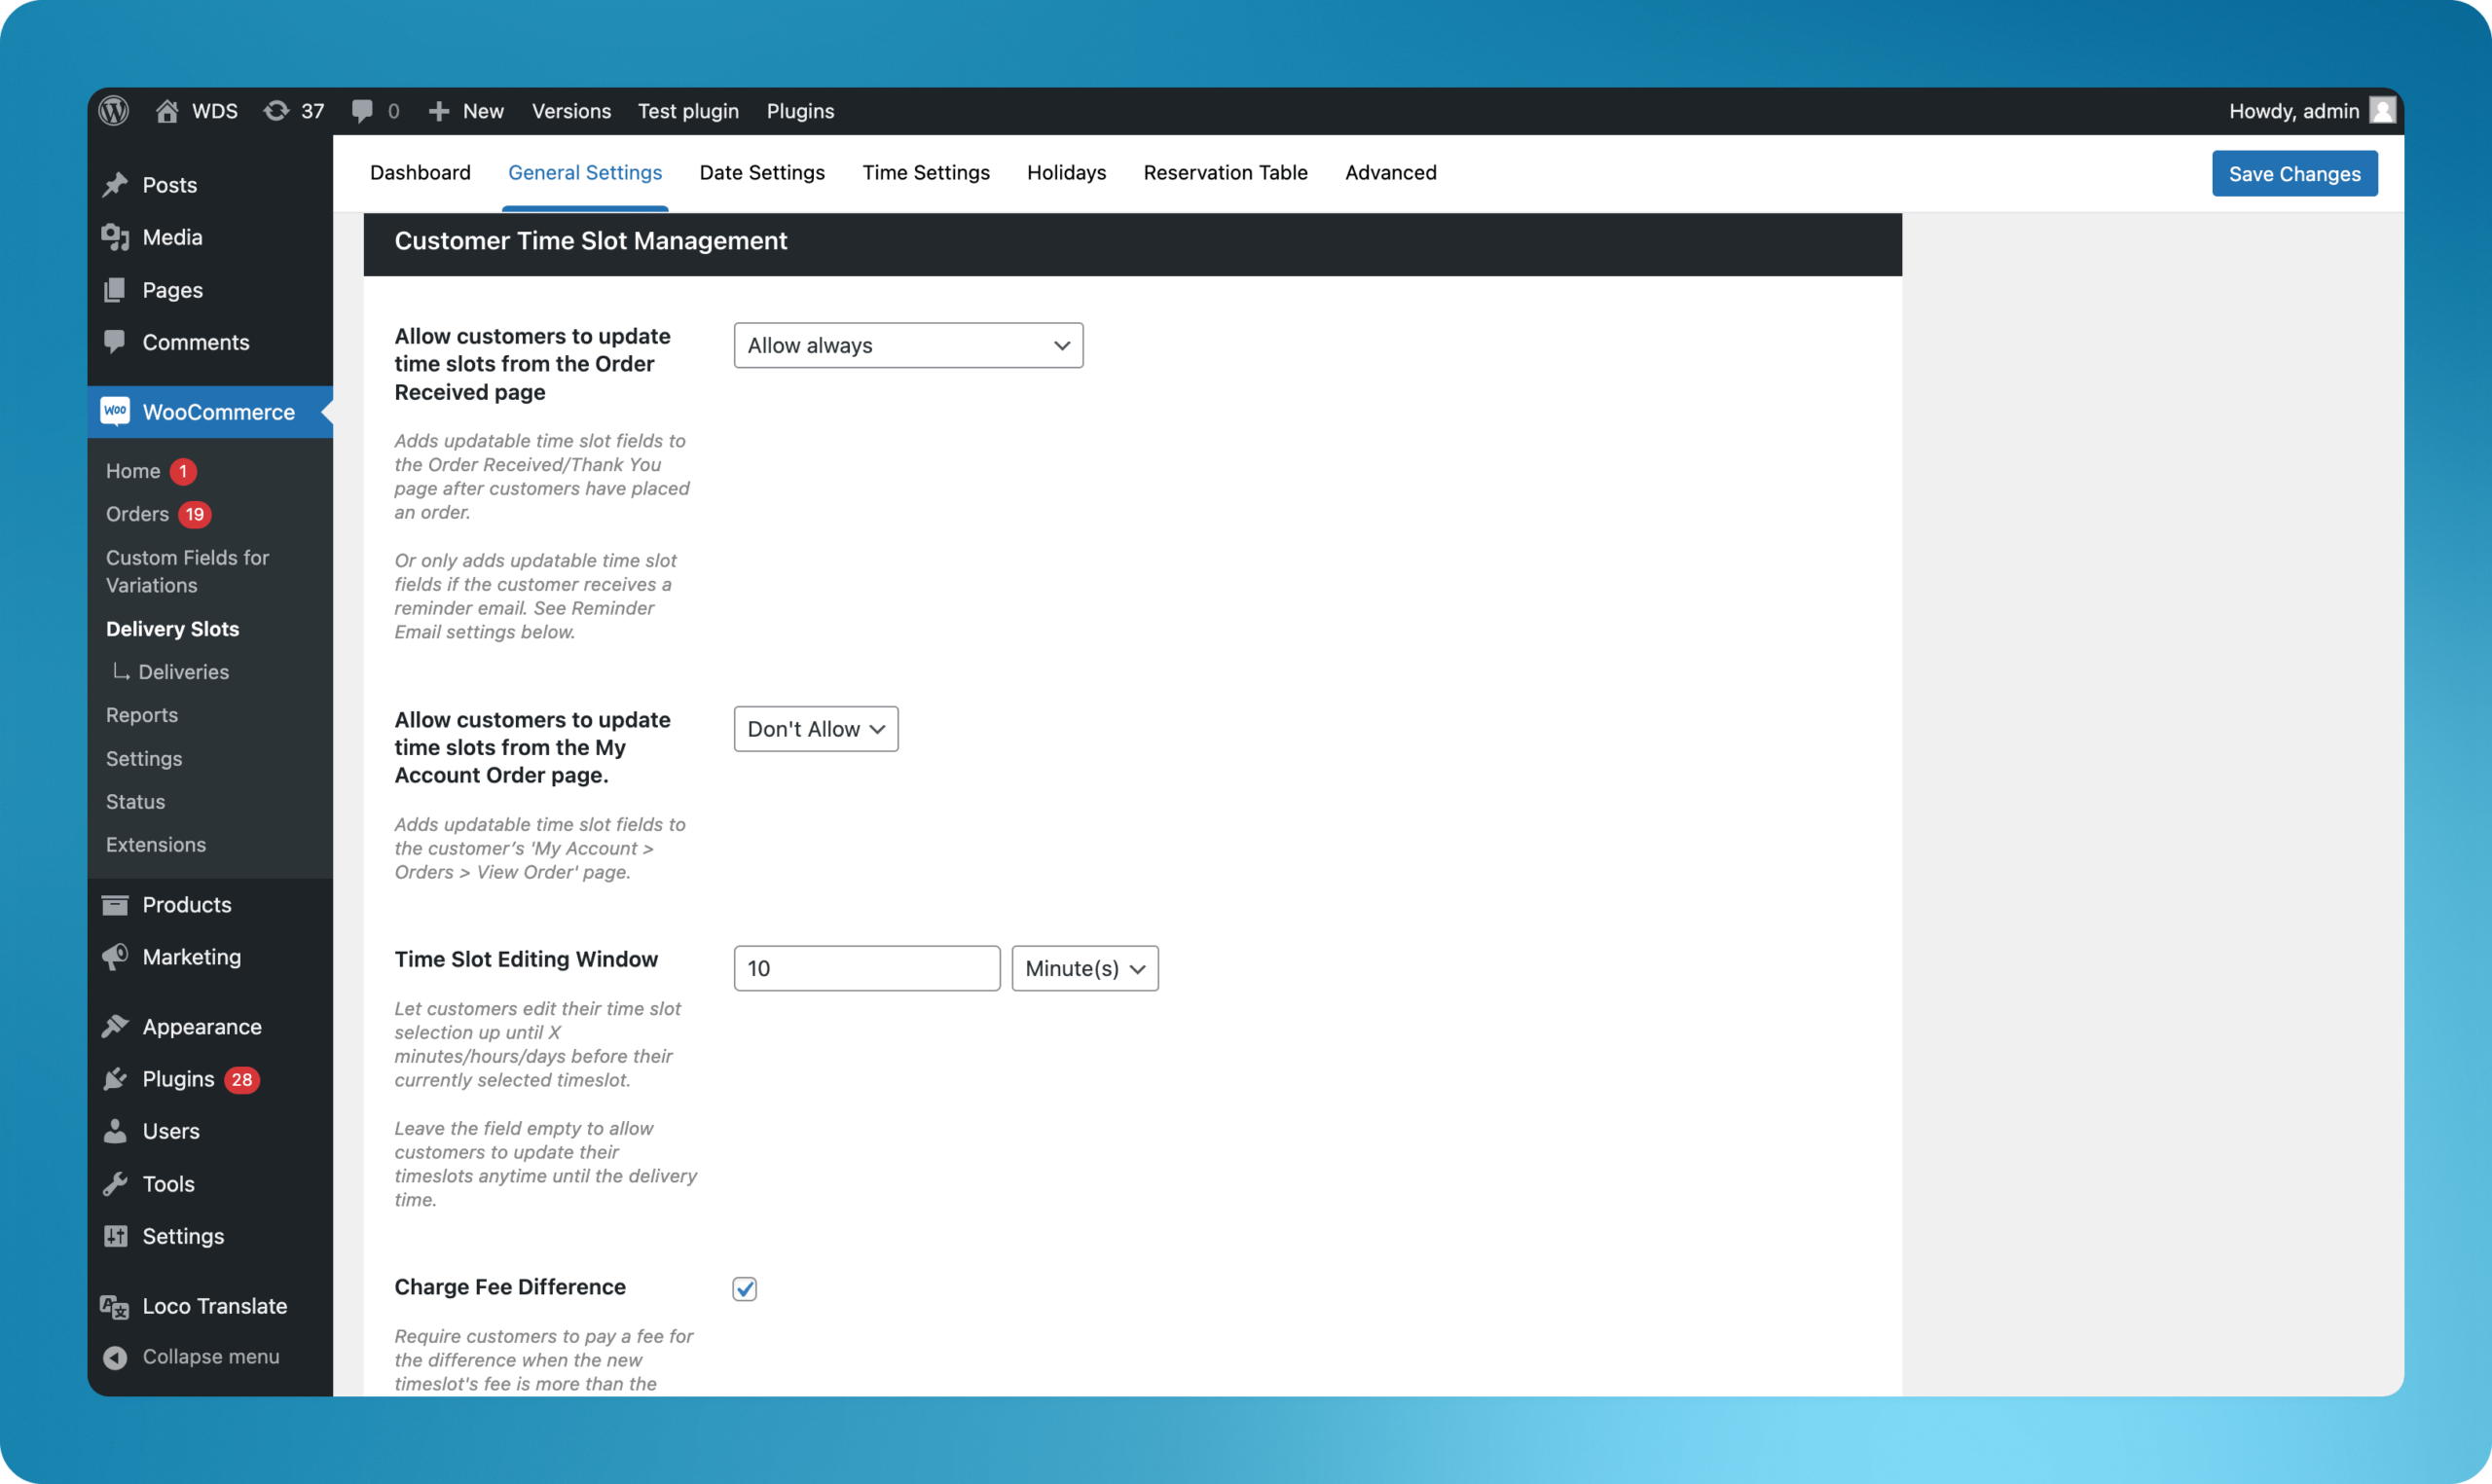Open the Reservation Table tab

tap(1225, 172)
